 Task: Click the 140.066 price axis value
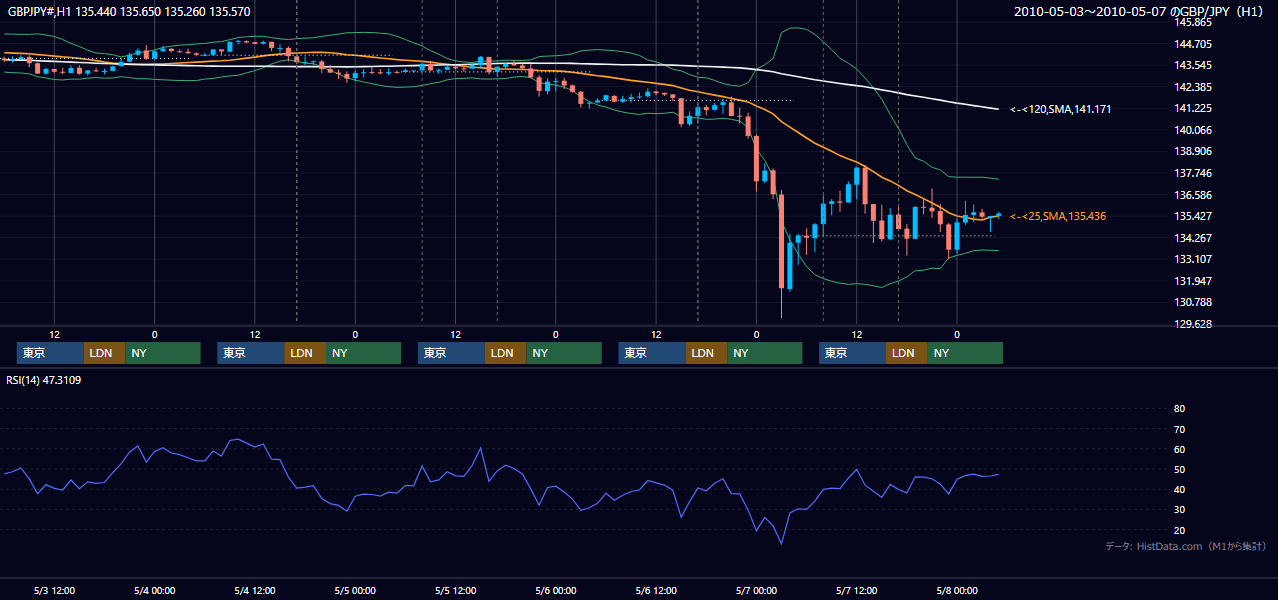point(1192,130)
